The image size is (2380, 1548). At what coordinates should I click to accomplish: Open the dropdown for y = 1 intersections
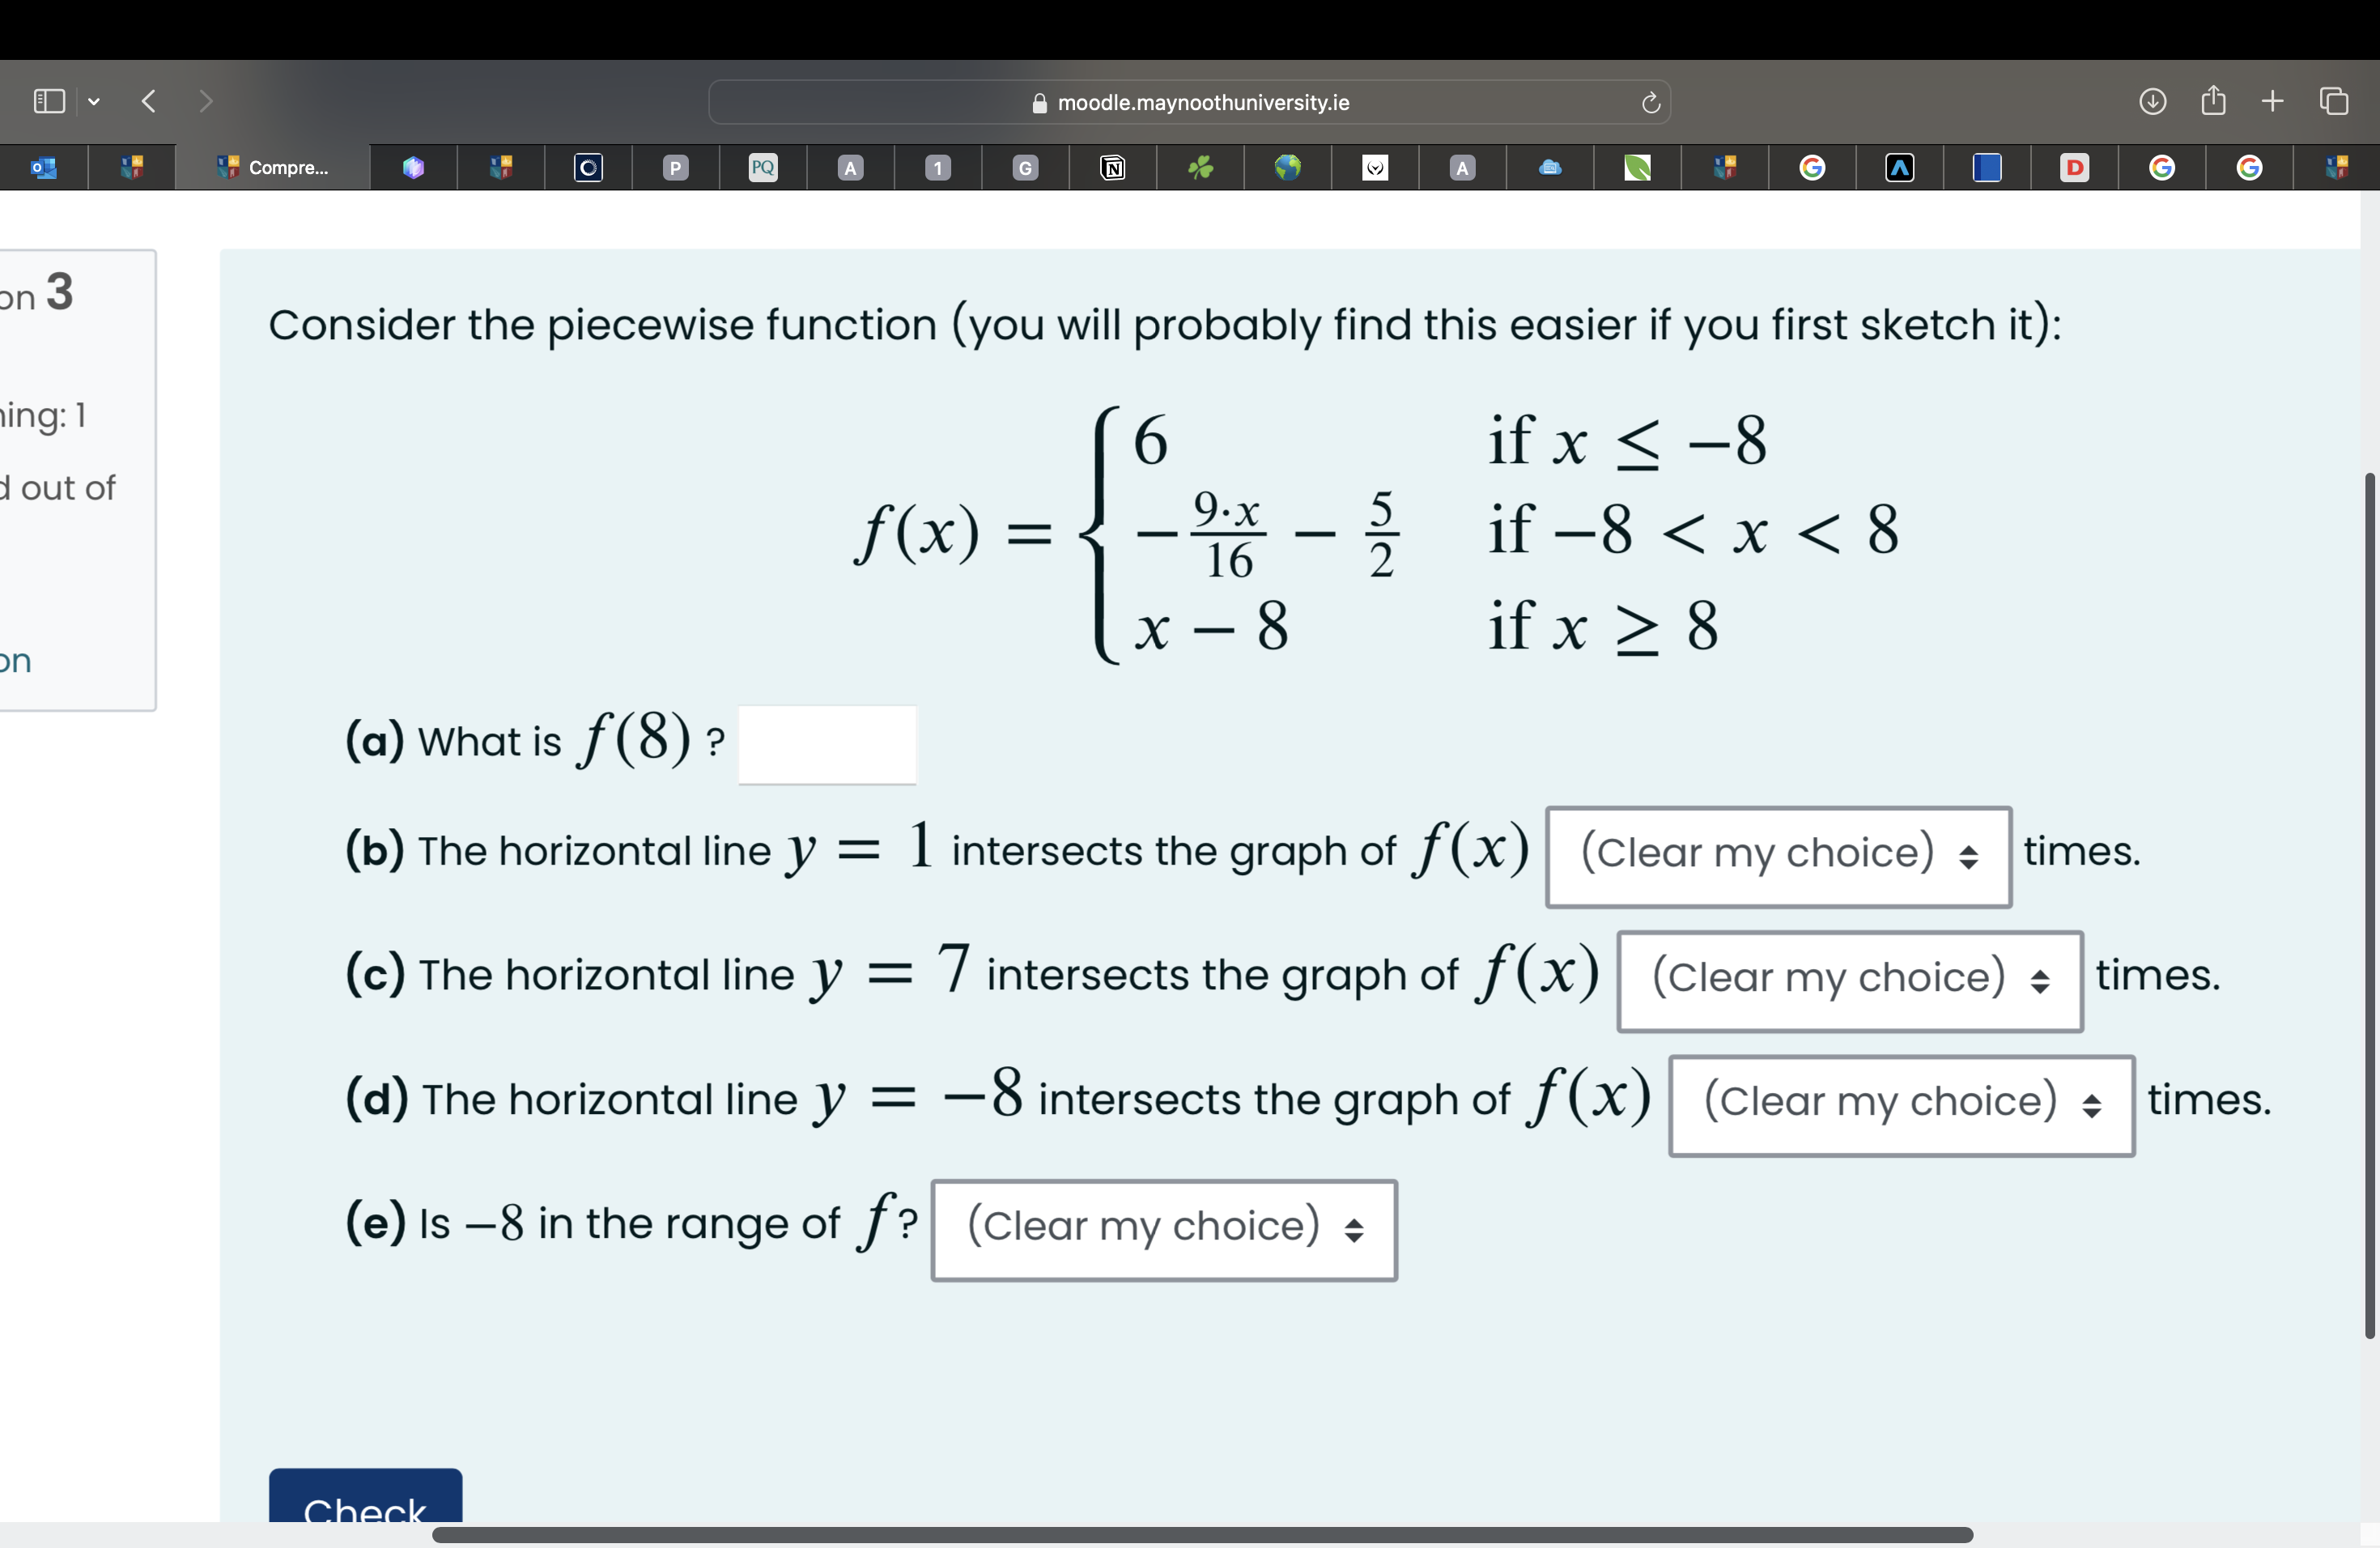point(1778,856)
